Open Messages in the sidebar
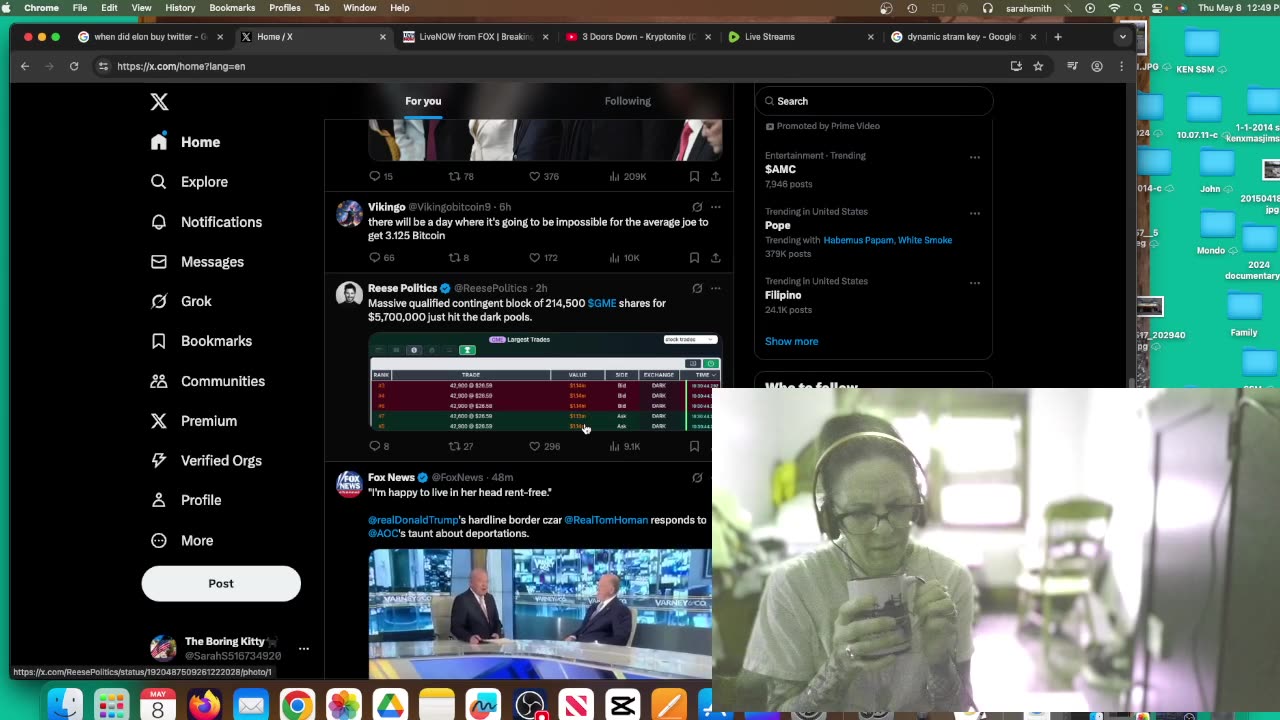 pyautogui.click(x=197, y=262)
